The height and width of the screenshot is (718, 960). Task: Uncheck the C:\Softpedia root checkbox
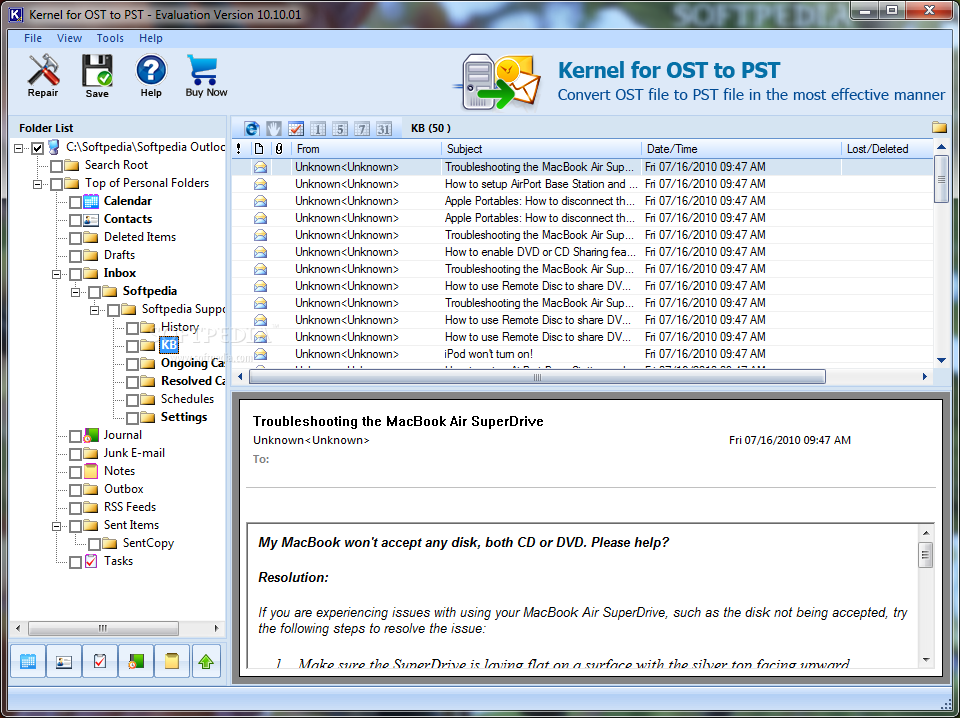(37, 148)
